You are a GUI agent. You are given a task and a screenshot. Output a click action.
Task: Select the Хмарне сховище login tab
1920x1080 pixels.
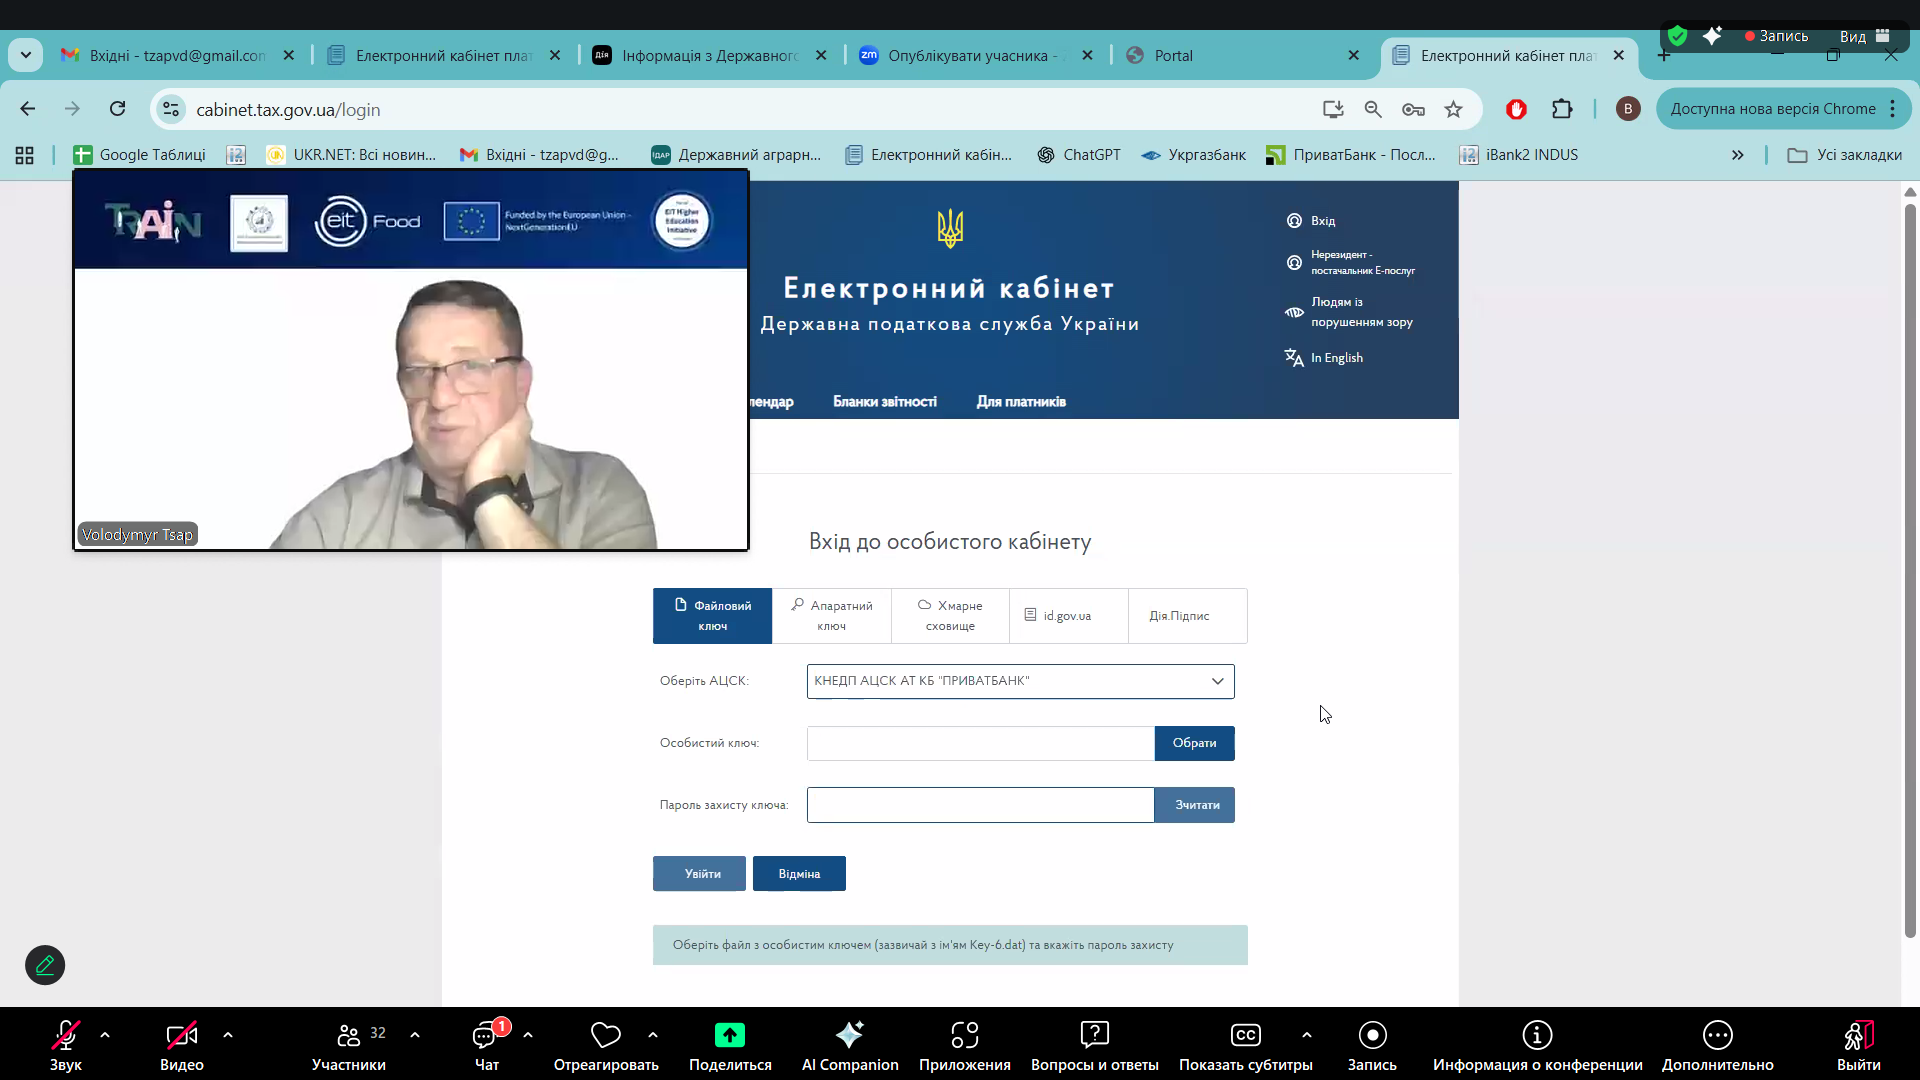[x=950, y=616]
